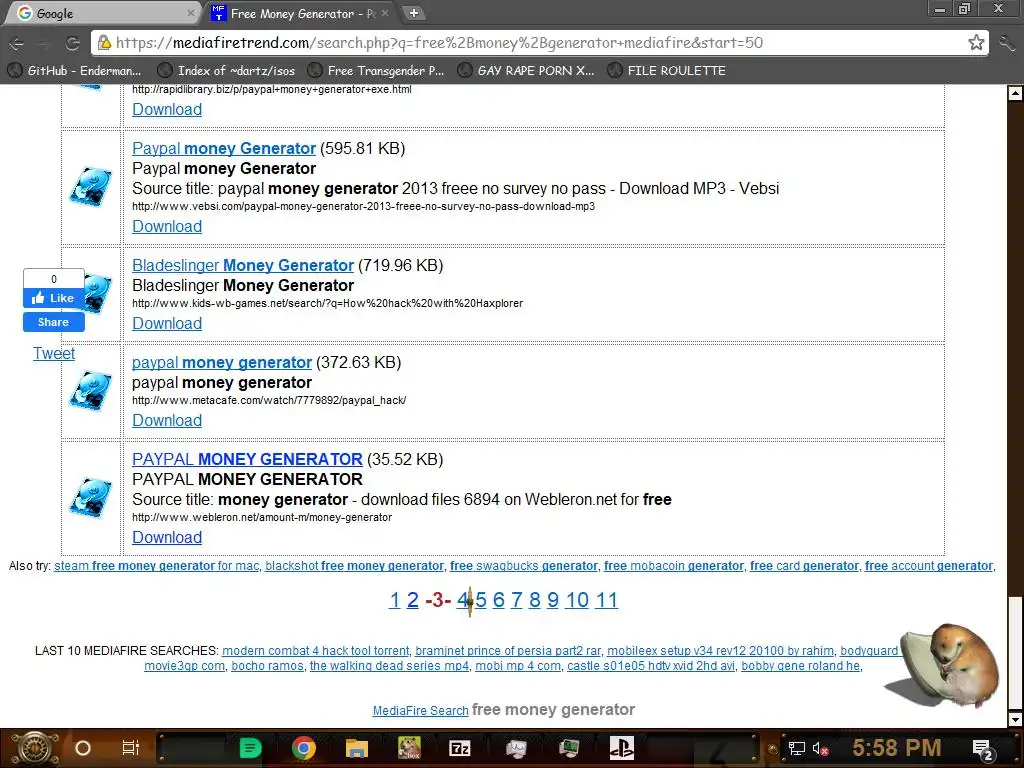Try blackshot free money generator search

[355, 566]
